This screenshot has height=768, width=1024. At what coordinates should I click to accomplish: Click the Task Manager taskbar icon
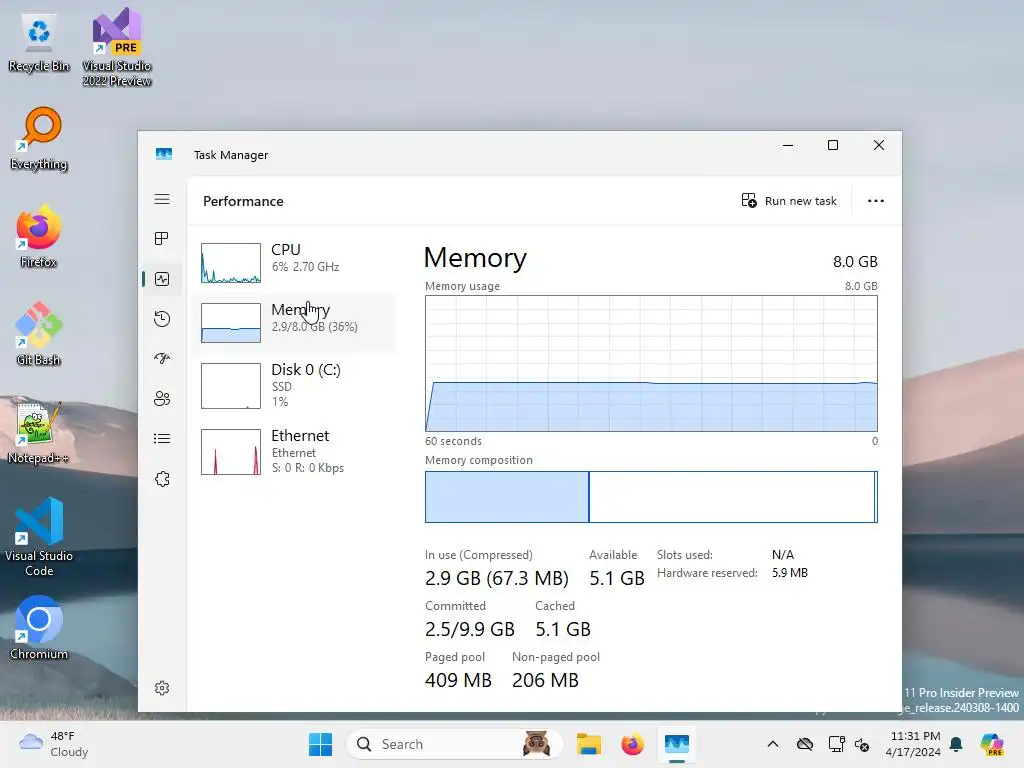click(x=677, y=744)
